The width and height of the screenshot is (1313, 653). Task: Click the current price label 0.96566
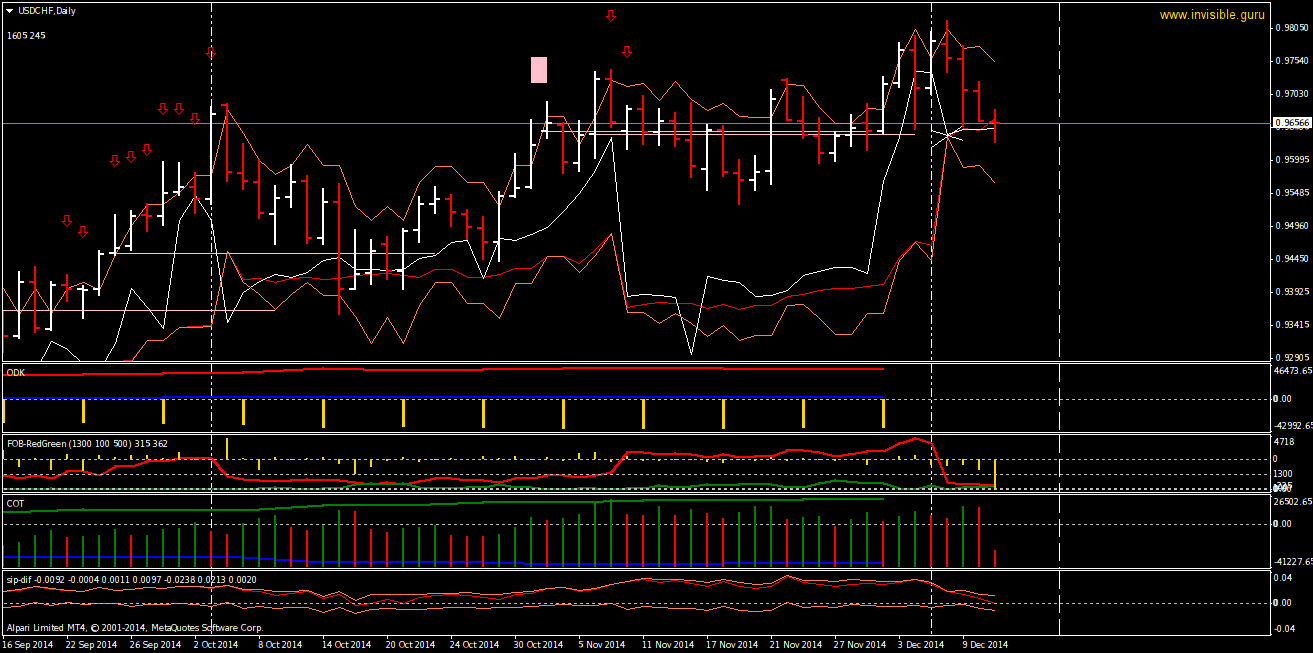1291,123
